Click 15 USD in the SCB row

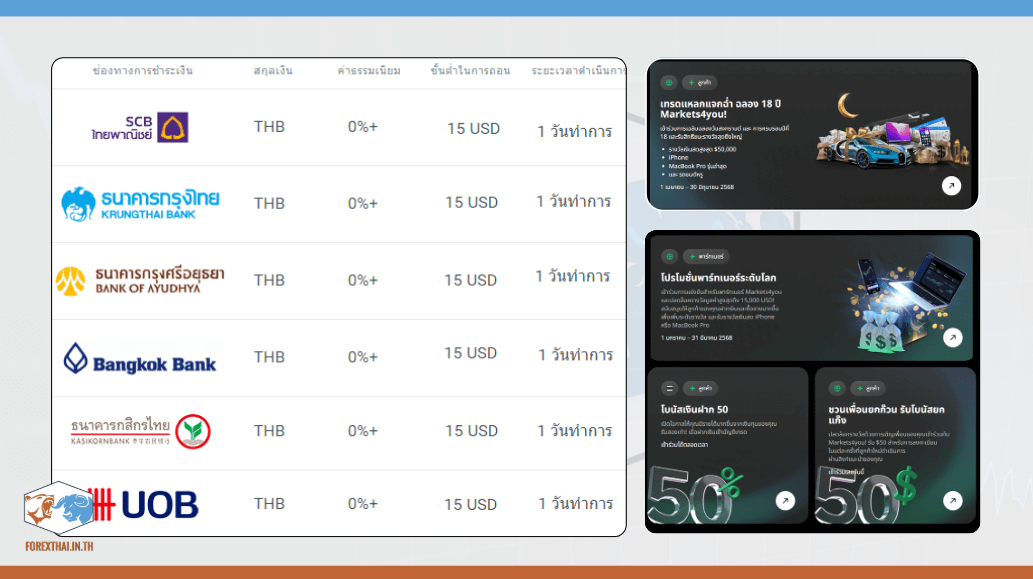pyautogui.click(x=473, y=128)
